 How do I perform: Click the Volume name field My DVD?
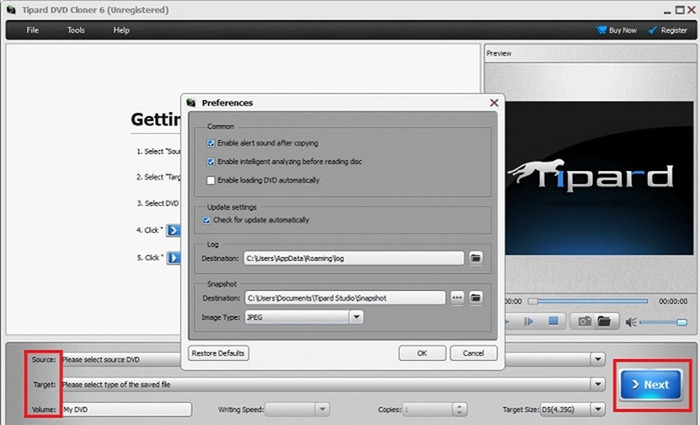126,409
